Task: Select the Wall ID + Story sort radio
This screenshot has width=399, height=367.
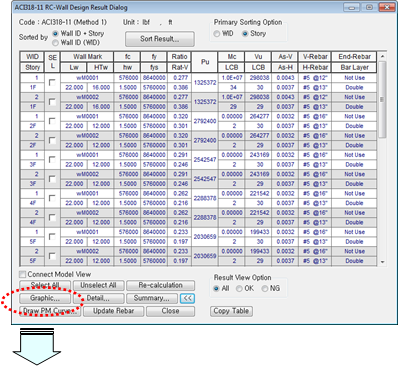Action: pyautogui.click(x=55, y=34)
